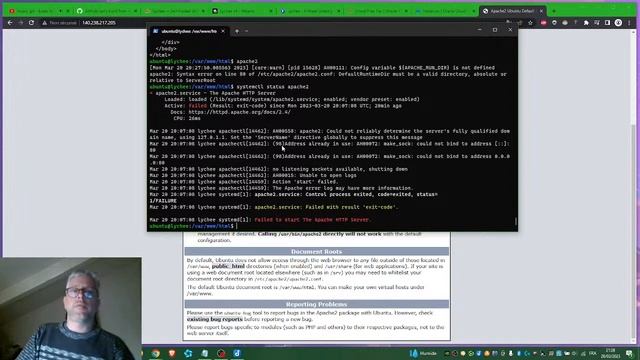Click 'no listening sockets available' log line

[340, 169]
